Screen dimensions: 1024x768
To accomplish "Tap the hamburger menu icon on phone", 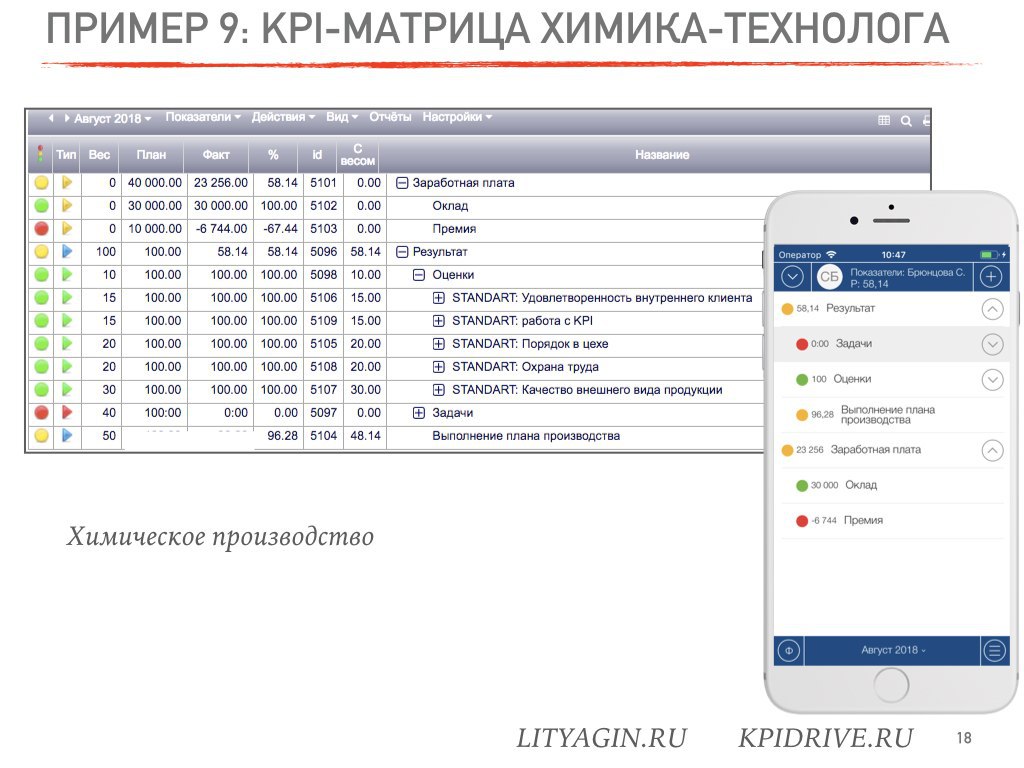I will (993, 651).
